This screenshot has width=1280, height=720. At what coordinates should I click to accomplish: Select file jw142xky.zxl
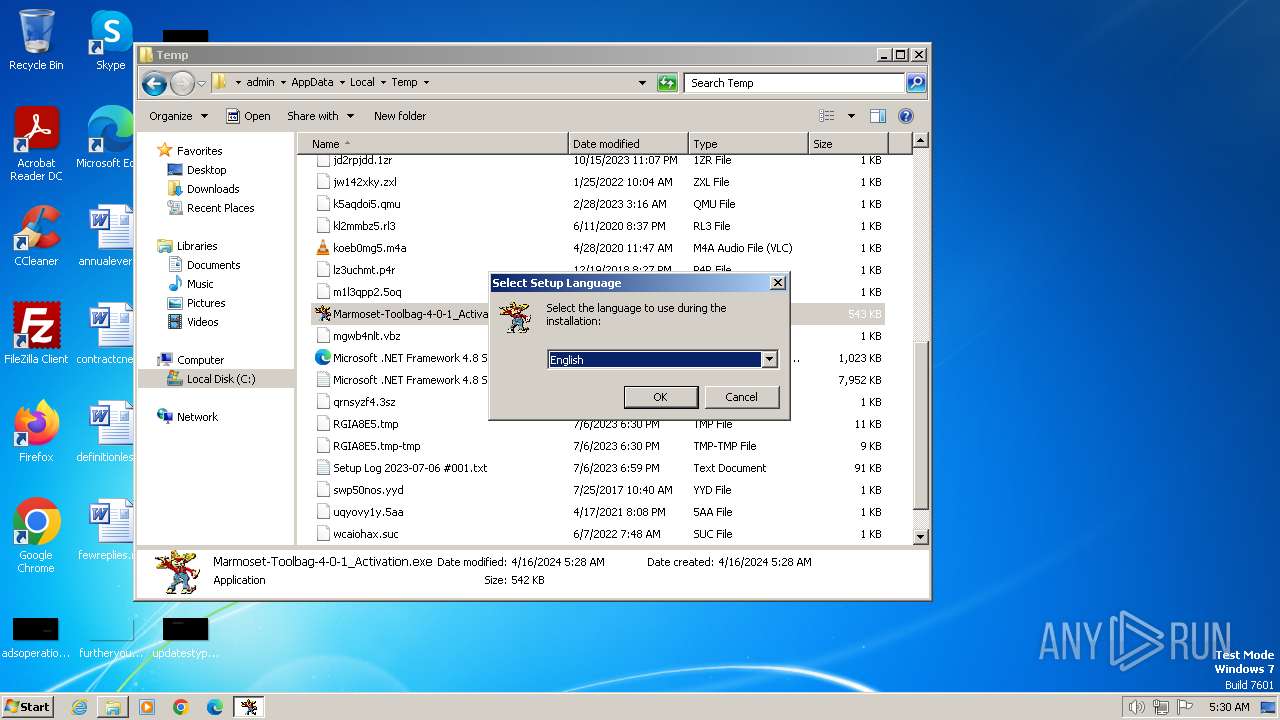point(364,182)
